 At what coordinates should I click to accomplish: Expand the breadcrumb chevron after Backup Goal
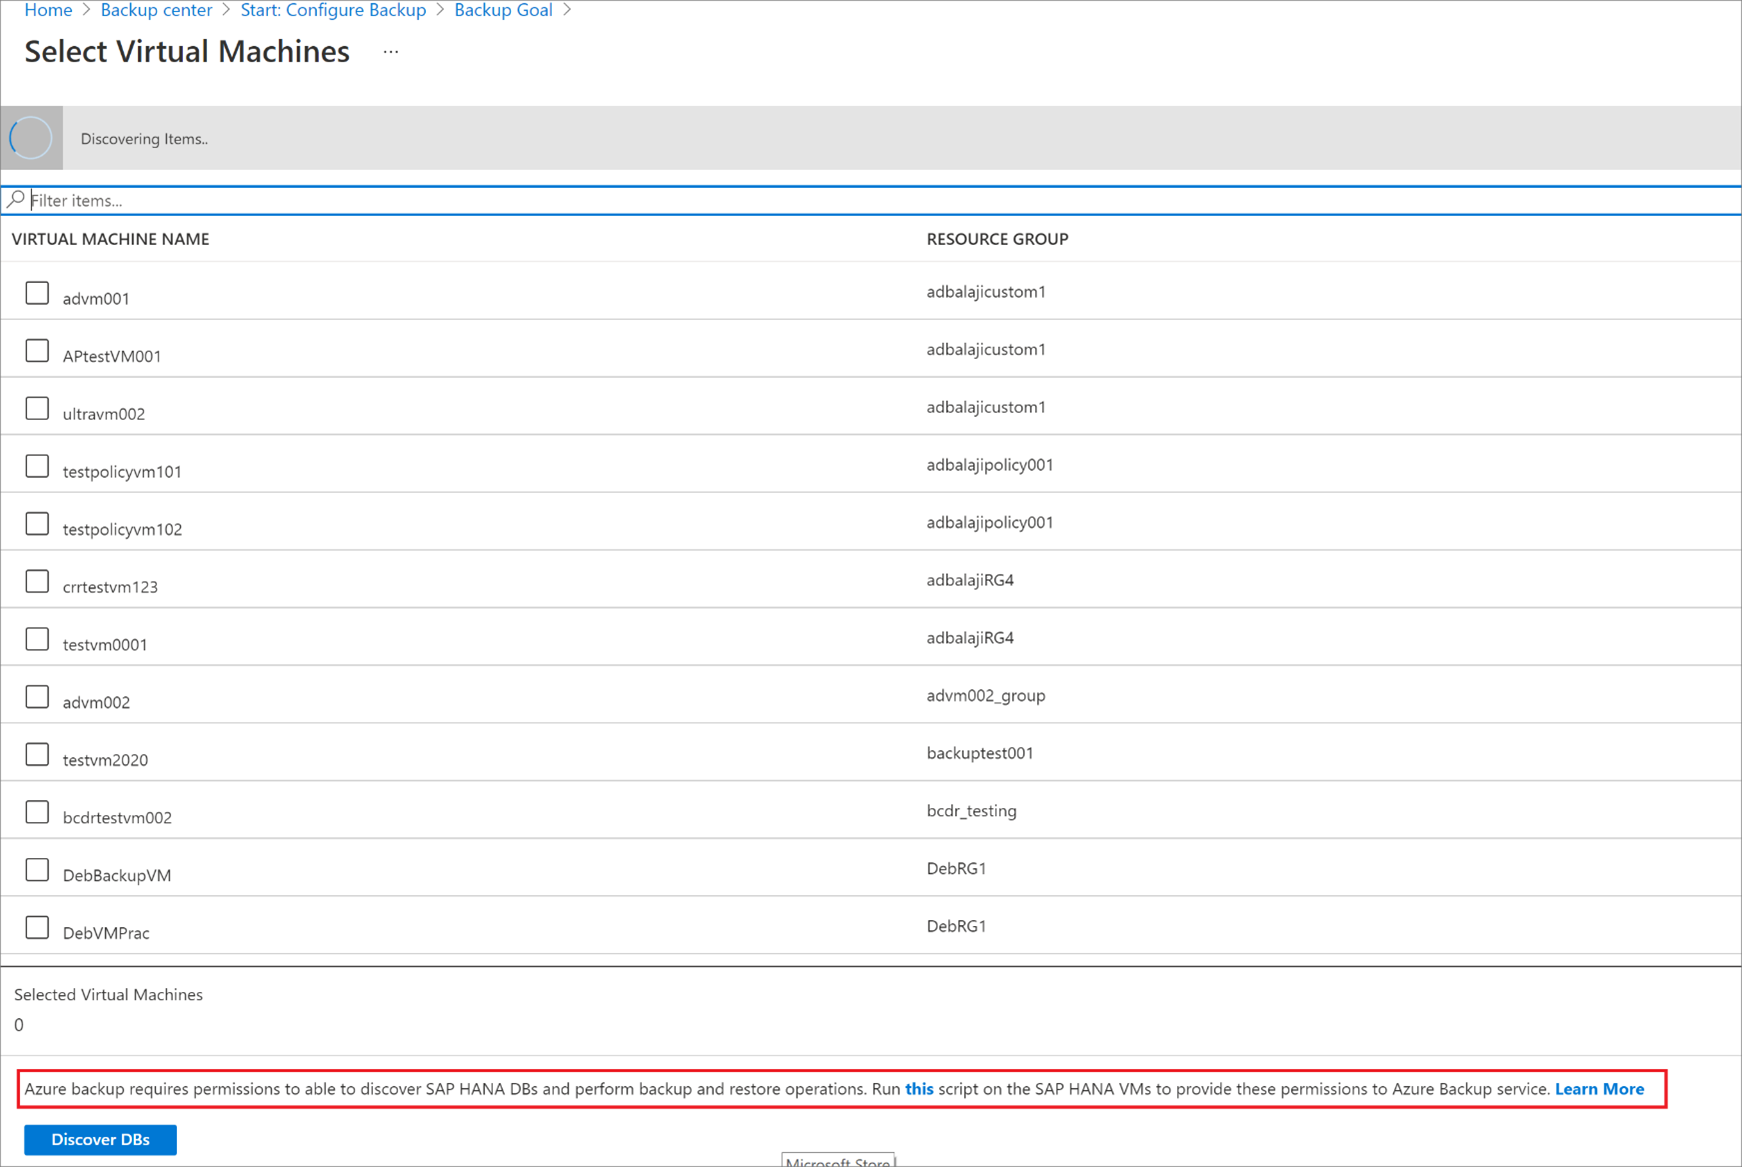(x=567, y=9)
